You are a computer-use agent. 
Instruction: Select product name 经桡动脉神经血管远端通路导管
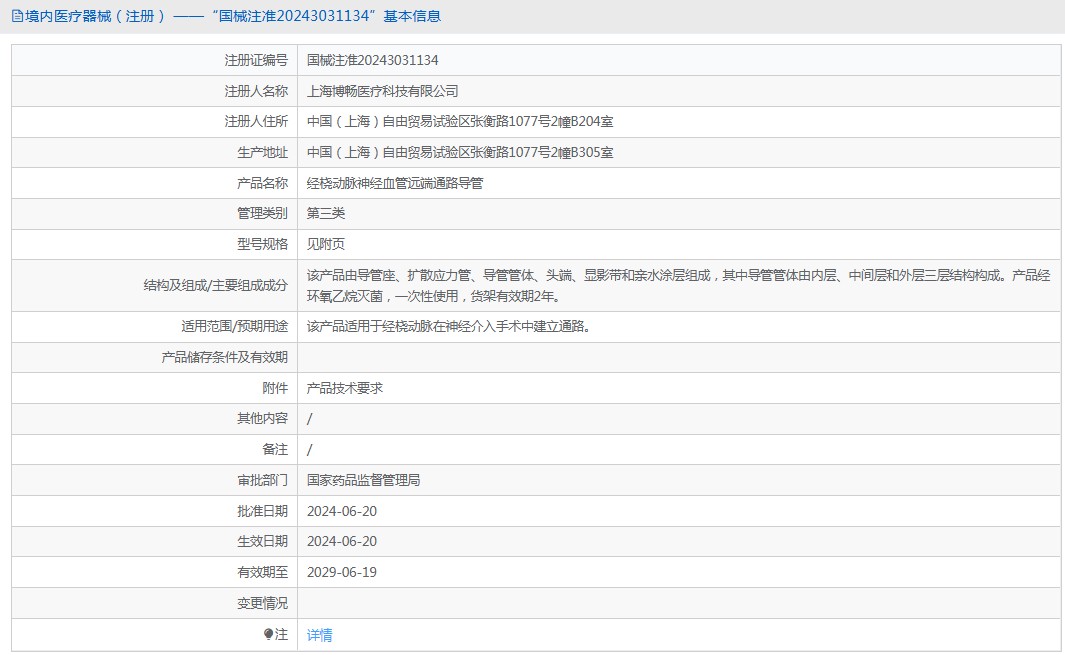click(x=395, y=183)
